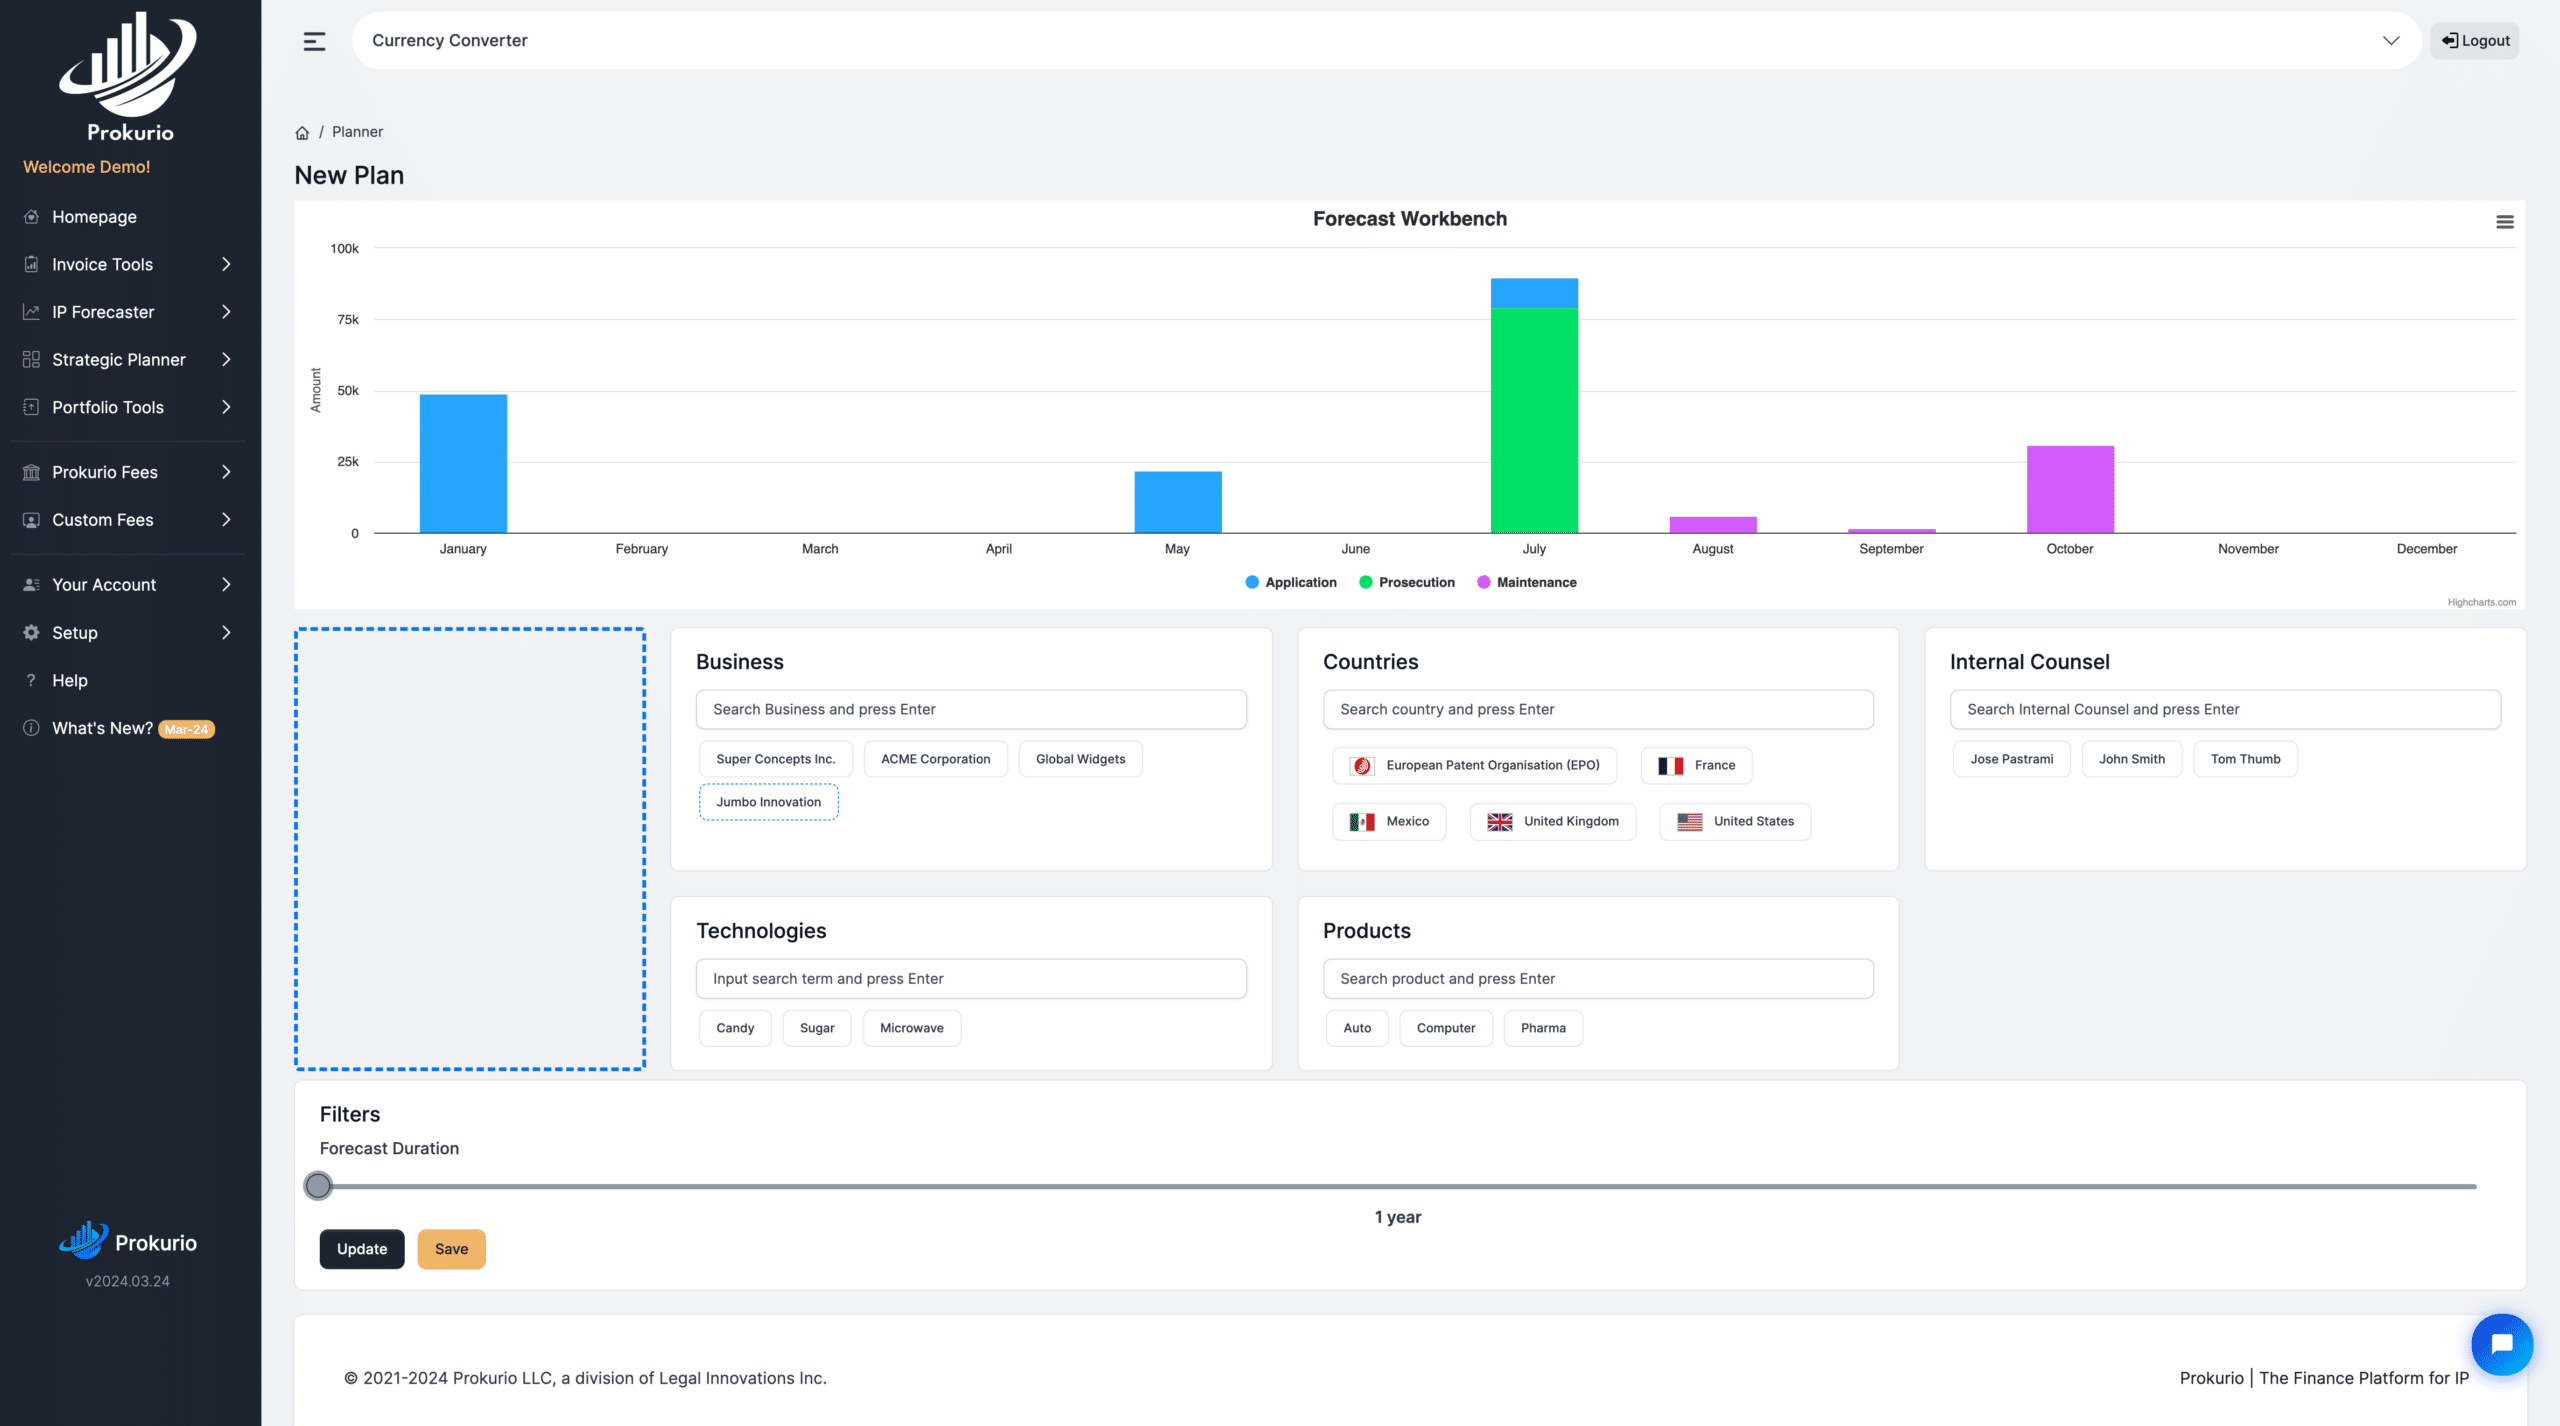Image resolution: width=2560 pixels, height=1426 pixels.
Task: Click the Planner breadcrumb link
Action: (x=357, y=132)
